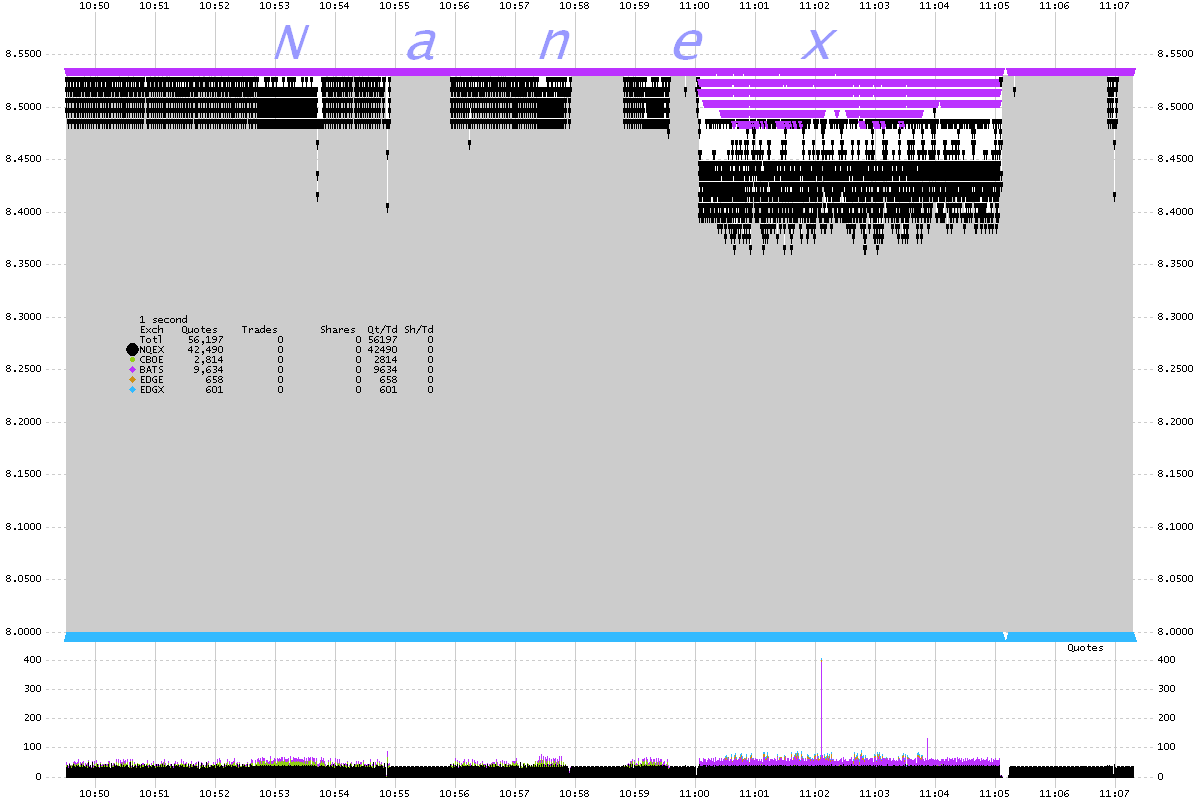Click the 8.4000 price label on left axis

click(x=24, y=212)
